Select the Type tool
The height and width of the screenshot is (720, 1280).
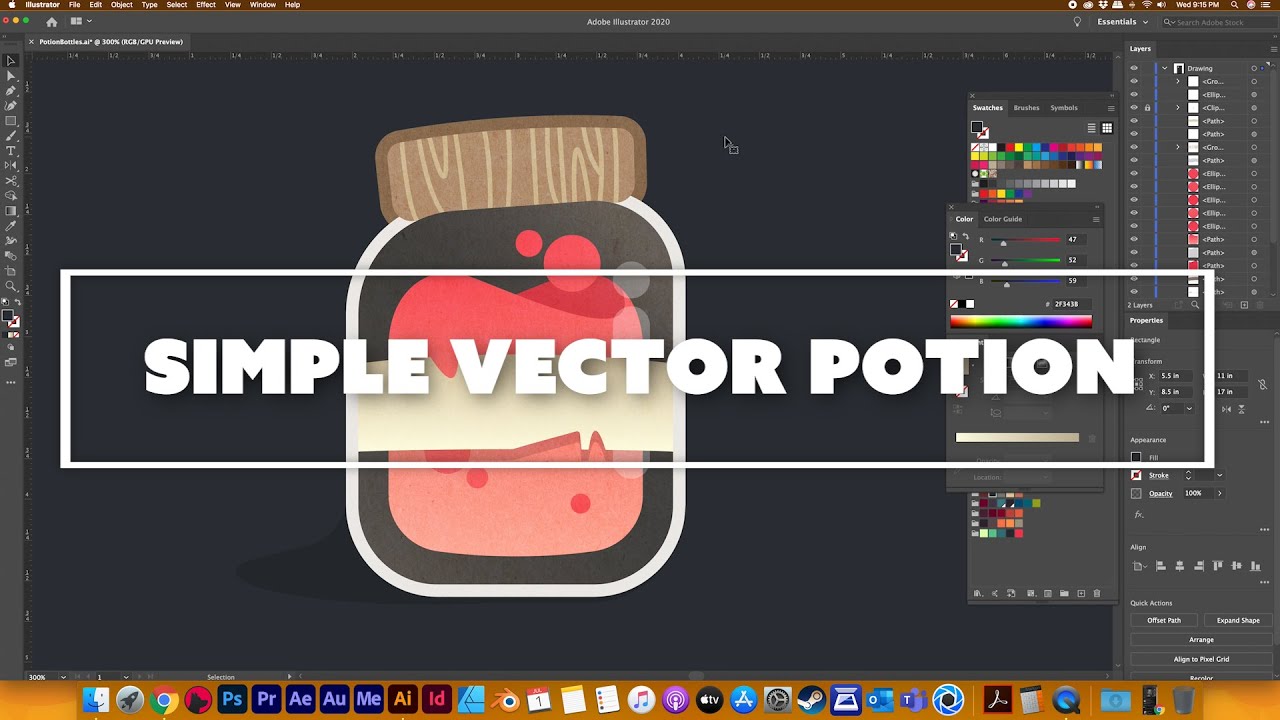tap(11, 151)
